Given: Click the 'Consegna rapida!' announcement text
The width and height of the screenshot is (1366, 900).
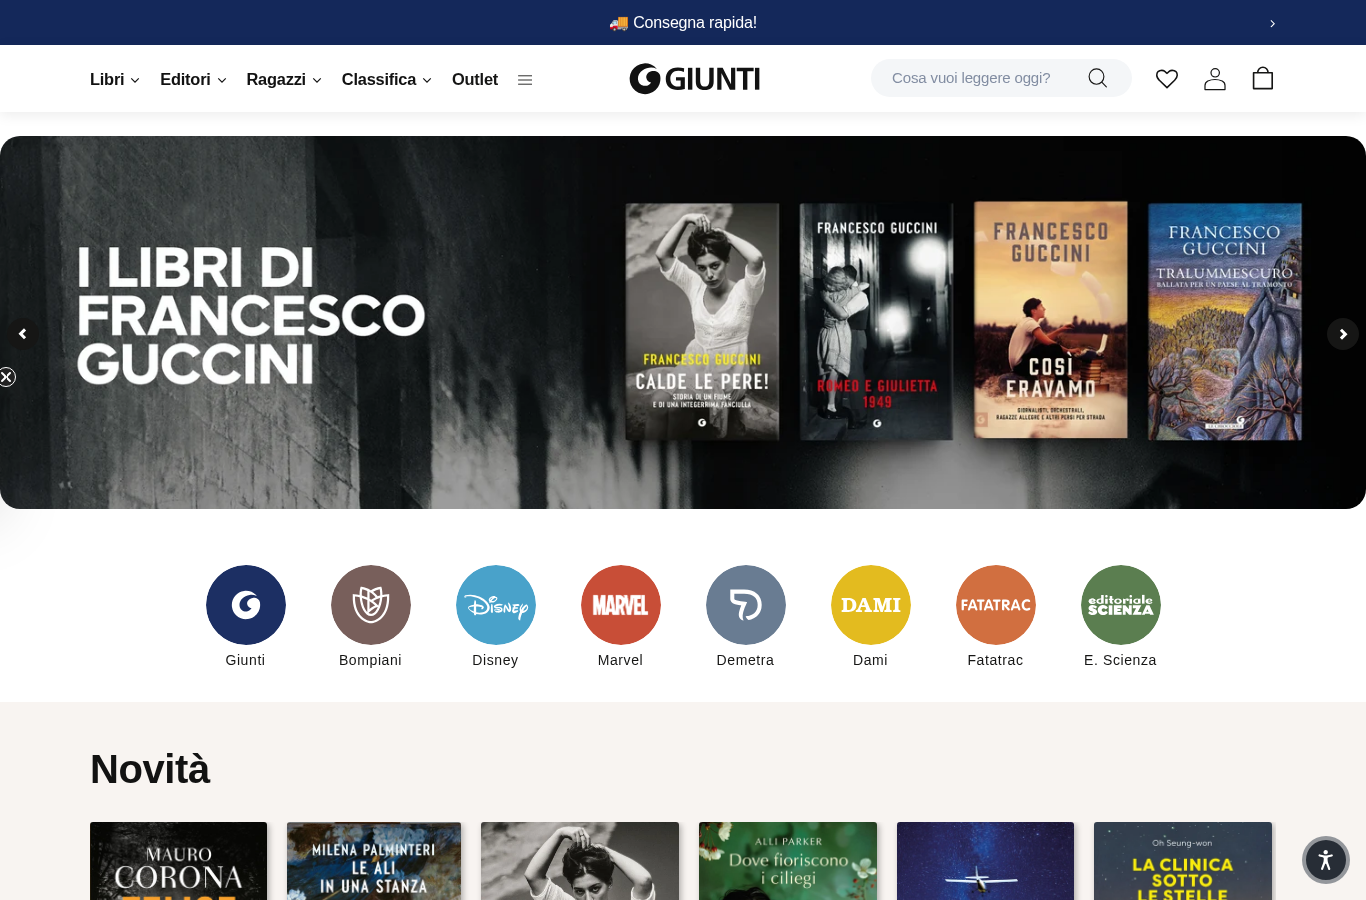Looking at the screenshot, I should (x=683, y=23).
